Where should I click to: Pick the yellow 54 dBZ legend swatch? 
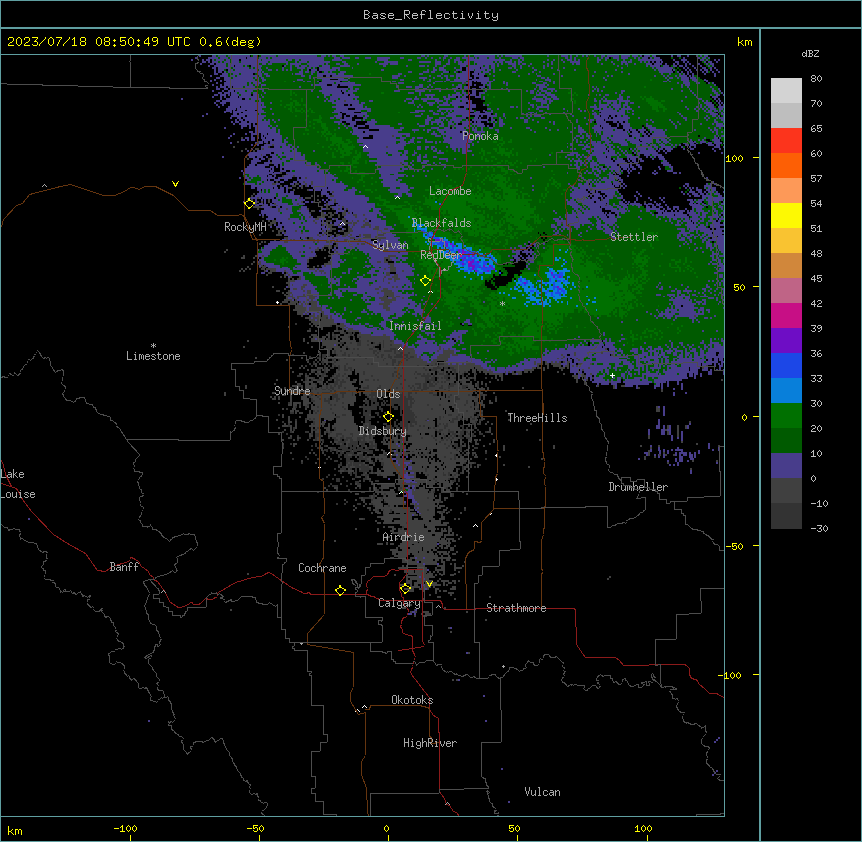click(786, 215)
